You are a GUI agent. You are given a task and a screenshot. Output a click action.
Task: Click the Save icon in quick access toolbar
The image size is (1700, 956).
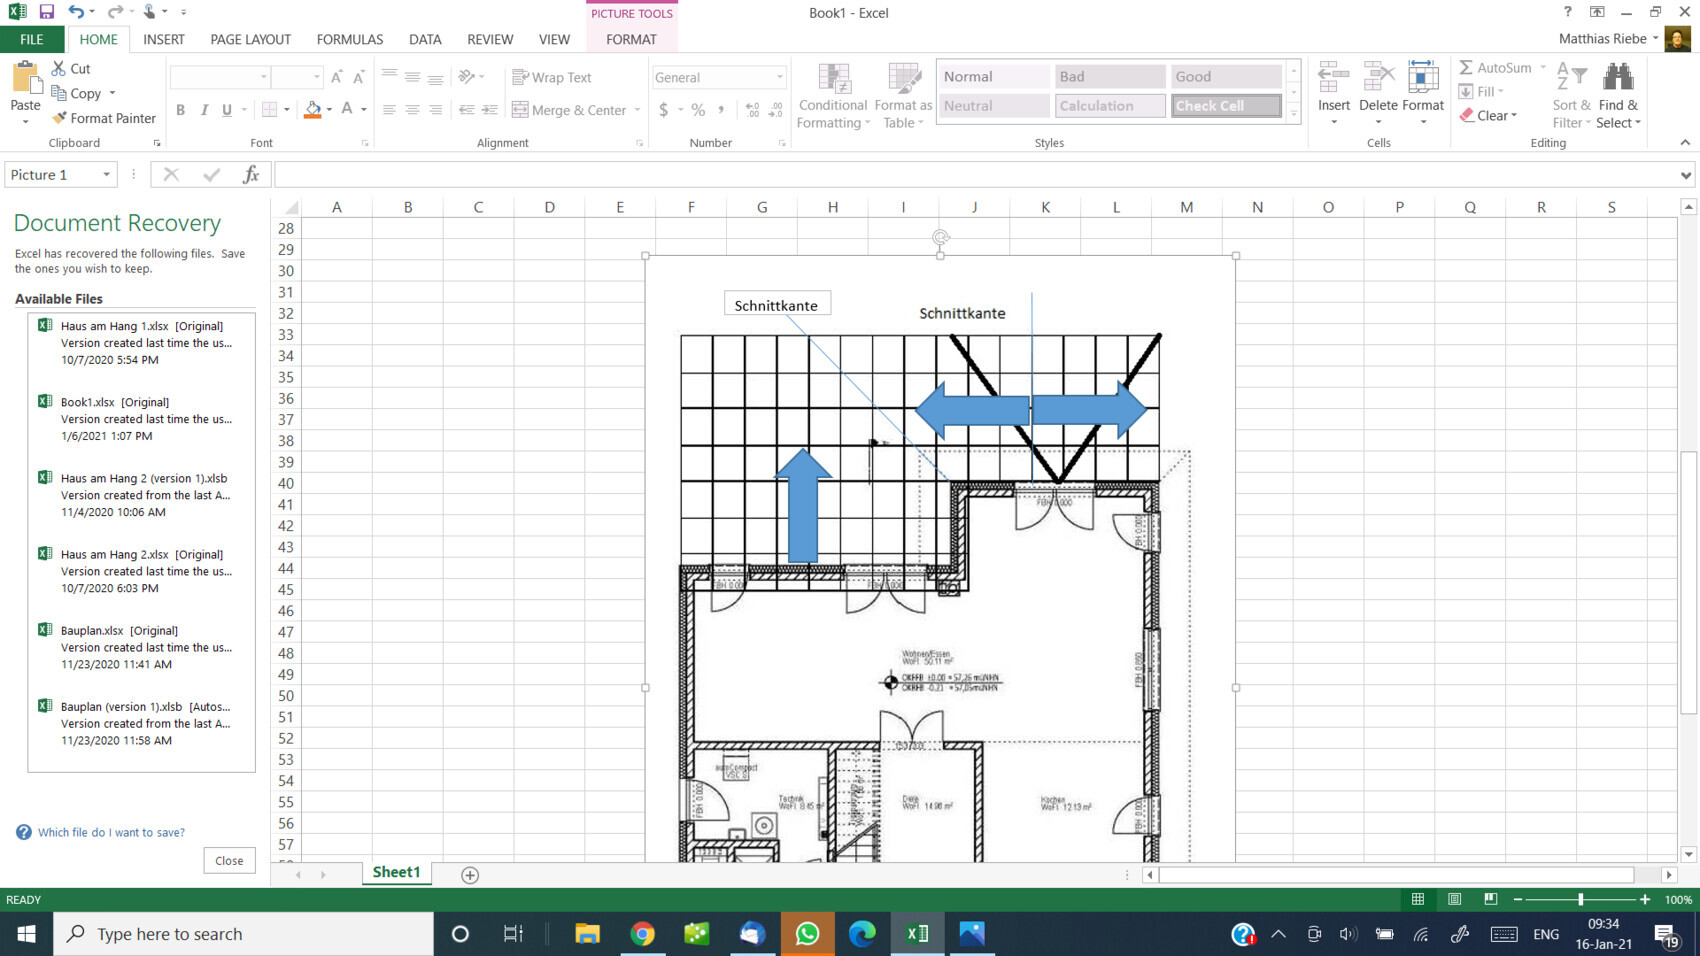pos(46,12)
